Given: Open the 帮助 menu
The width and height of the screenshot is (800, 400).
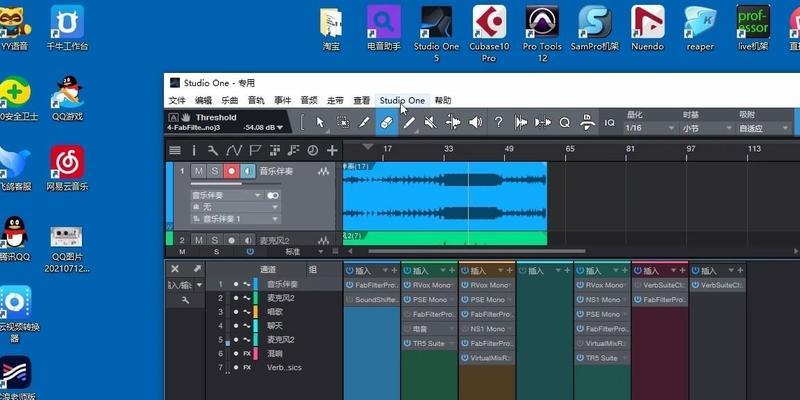Looking at the screenshot, I should click(x=443, y=101).
